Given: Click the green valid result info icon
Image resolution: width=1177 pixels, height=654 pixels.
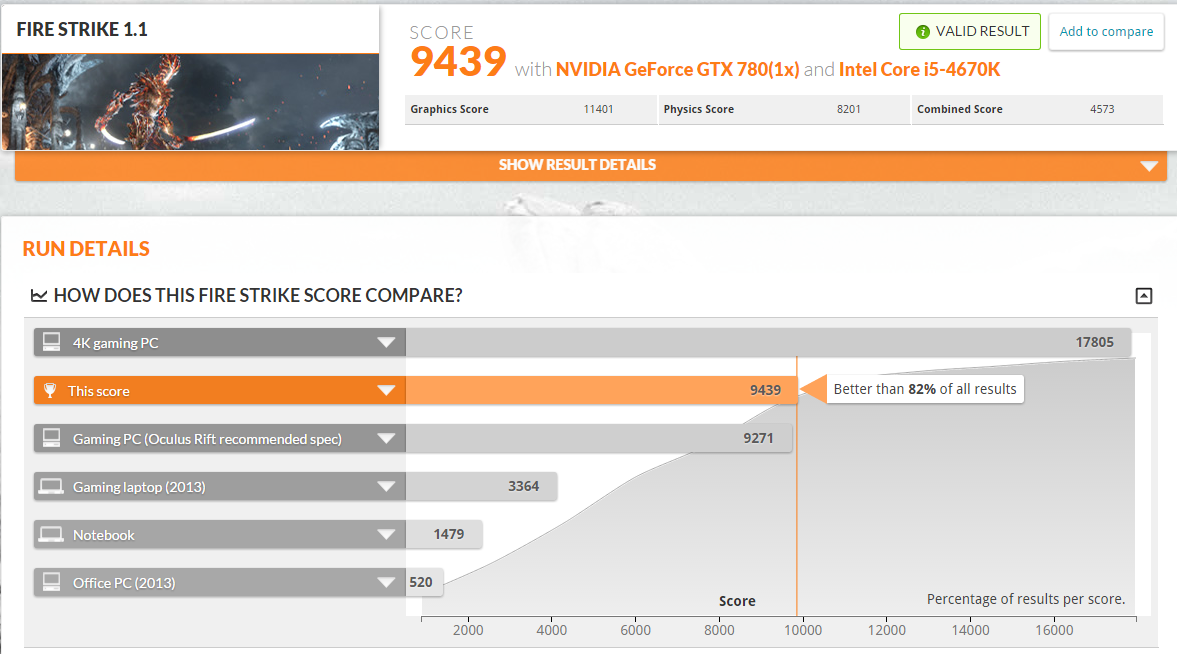Looking at the screenshot, I should coord(923,32).
